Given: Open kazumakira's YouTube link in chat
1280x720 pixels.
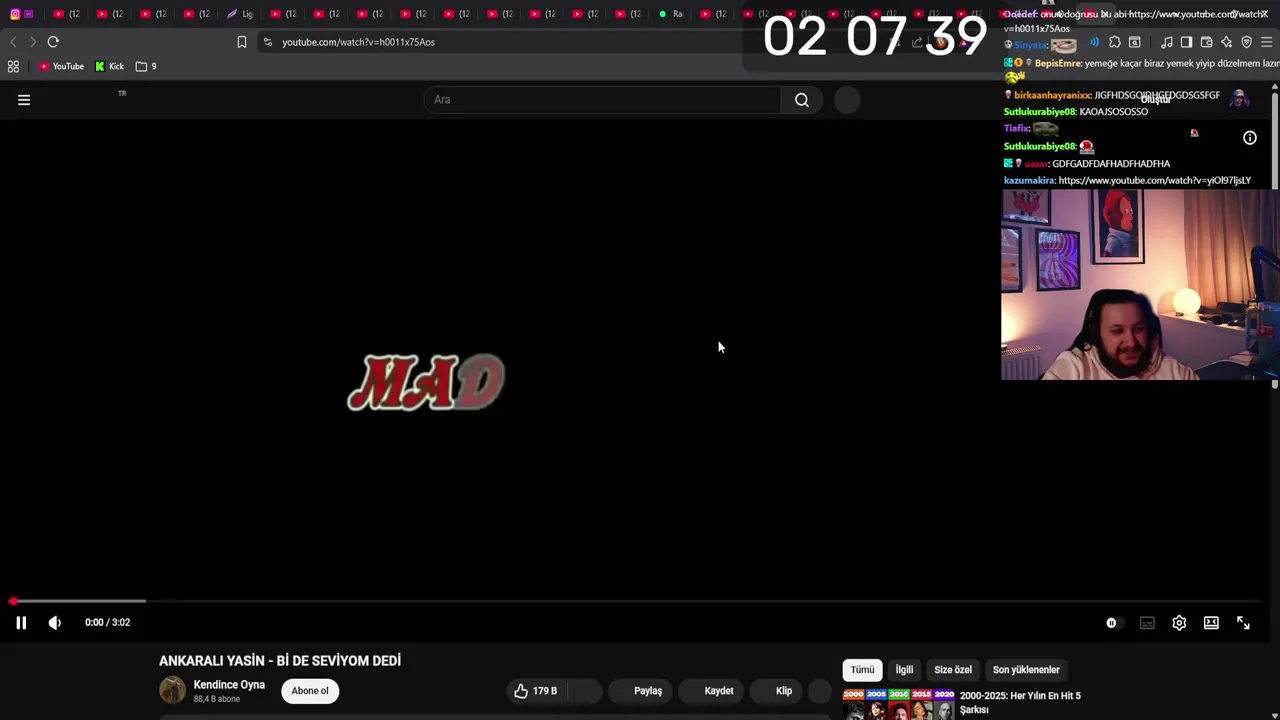Looking at the screenshot, I should (x=1154, y=181).
